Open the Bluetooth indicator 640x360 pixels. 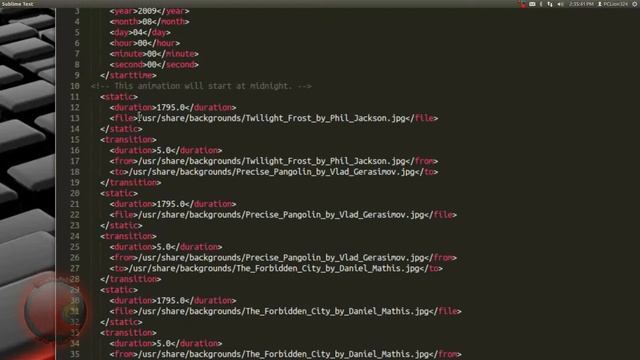pos(541,4)
